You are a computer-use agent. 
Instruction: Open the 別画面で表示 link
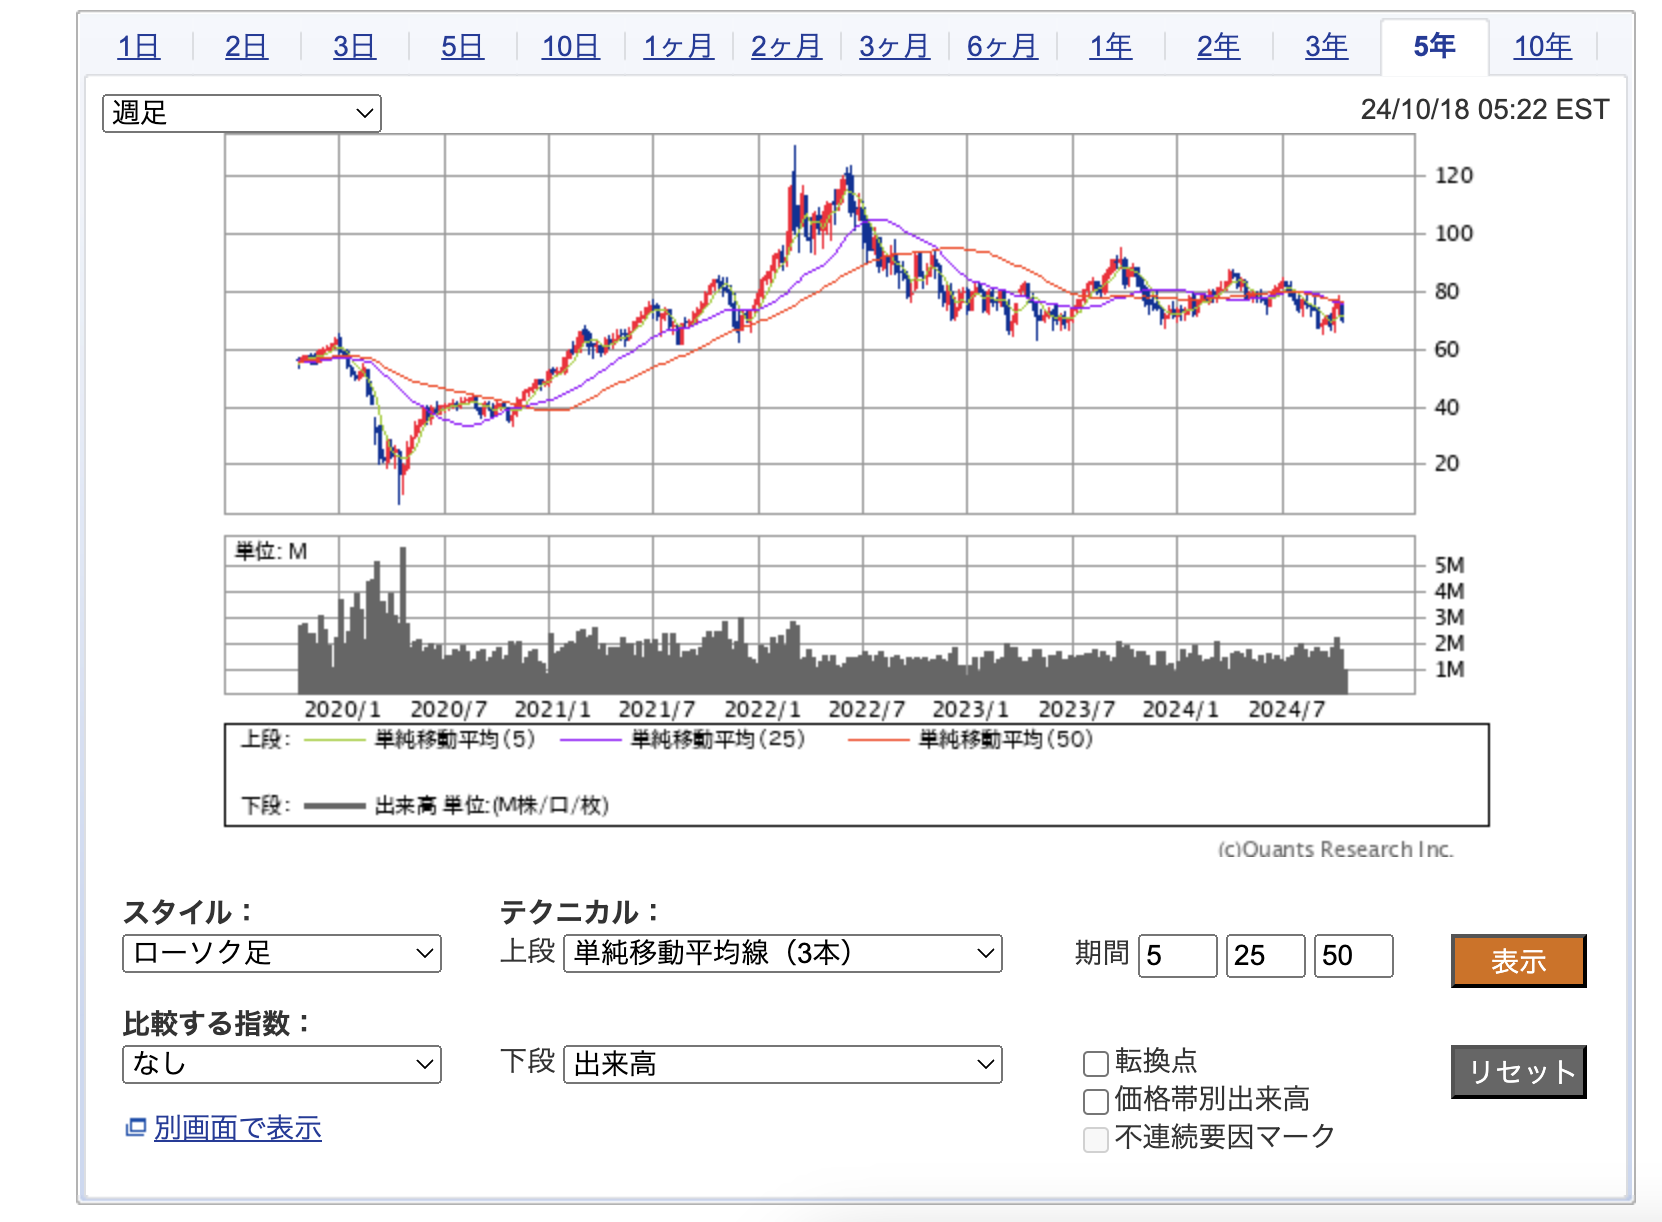pyautogui.click(x=237, y=1128)
